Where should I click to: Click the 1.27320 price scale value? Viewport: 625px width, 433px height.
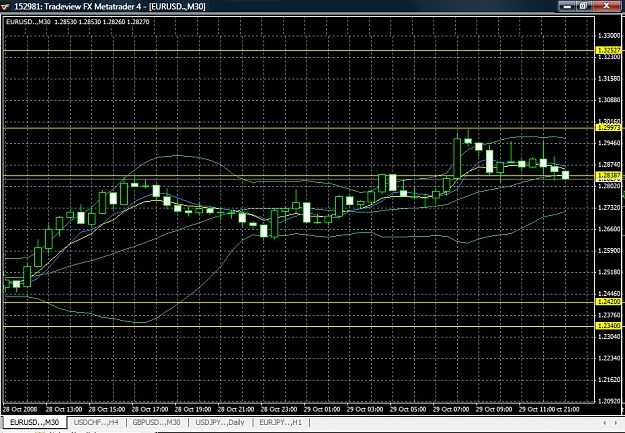[x=609, y=207]
